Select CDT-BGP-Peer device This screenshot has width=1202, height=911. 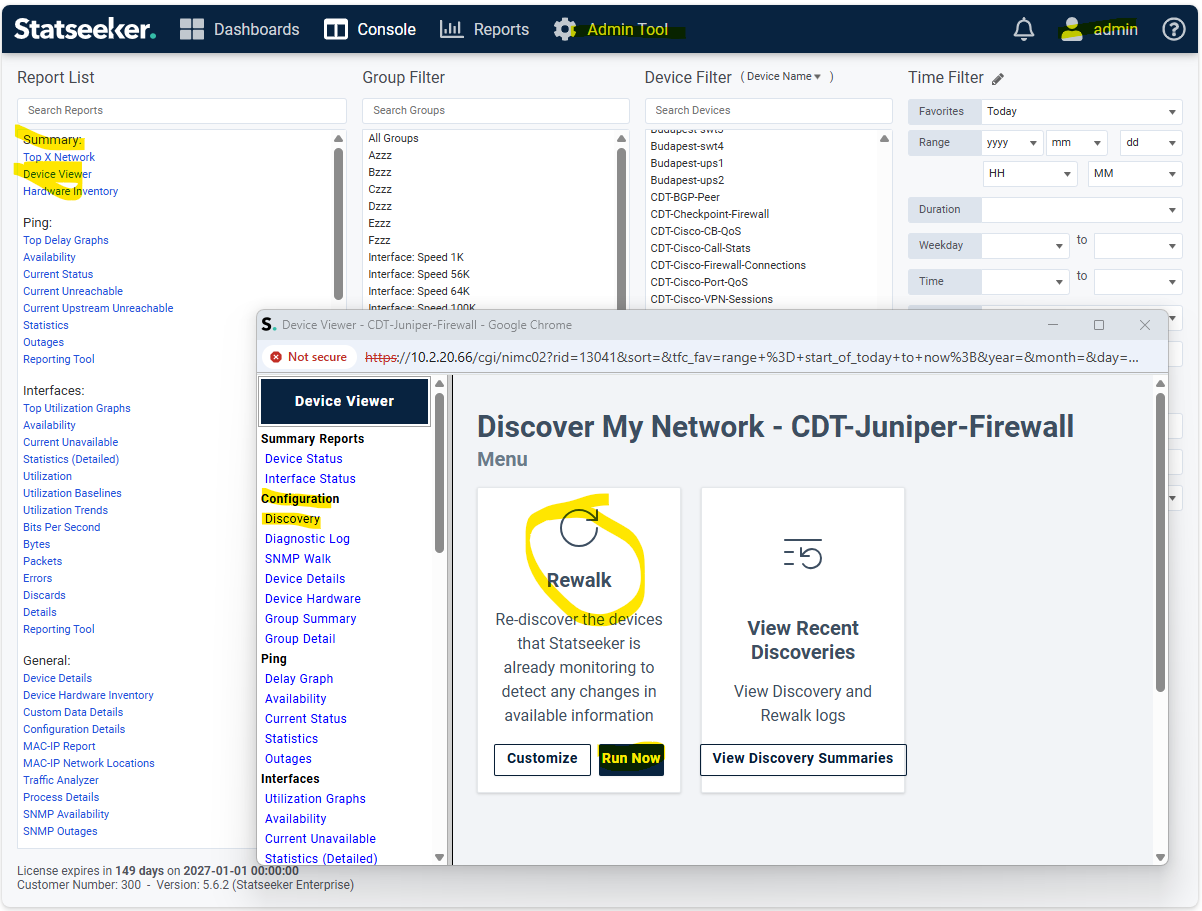[x=685, y=197]
